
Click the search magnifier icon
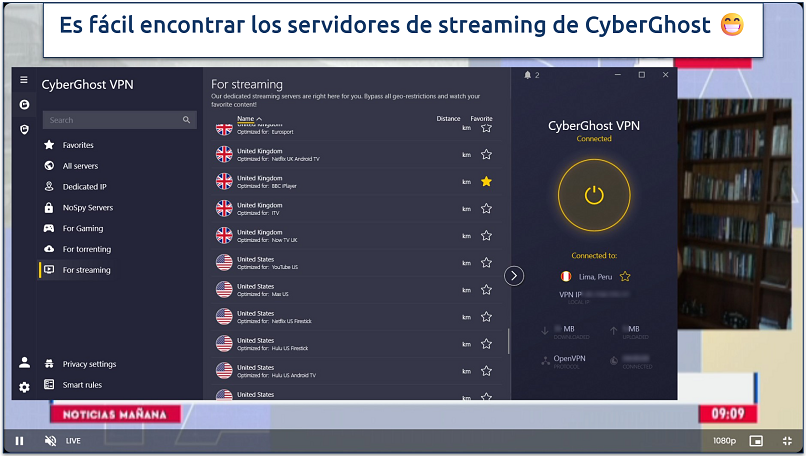[186, 120]
